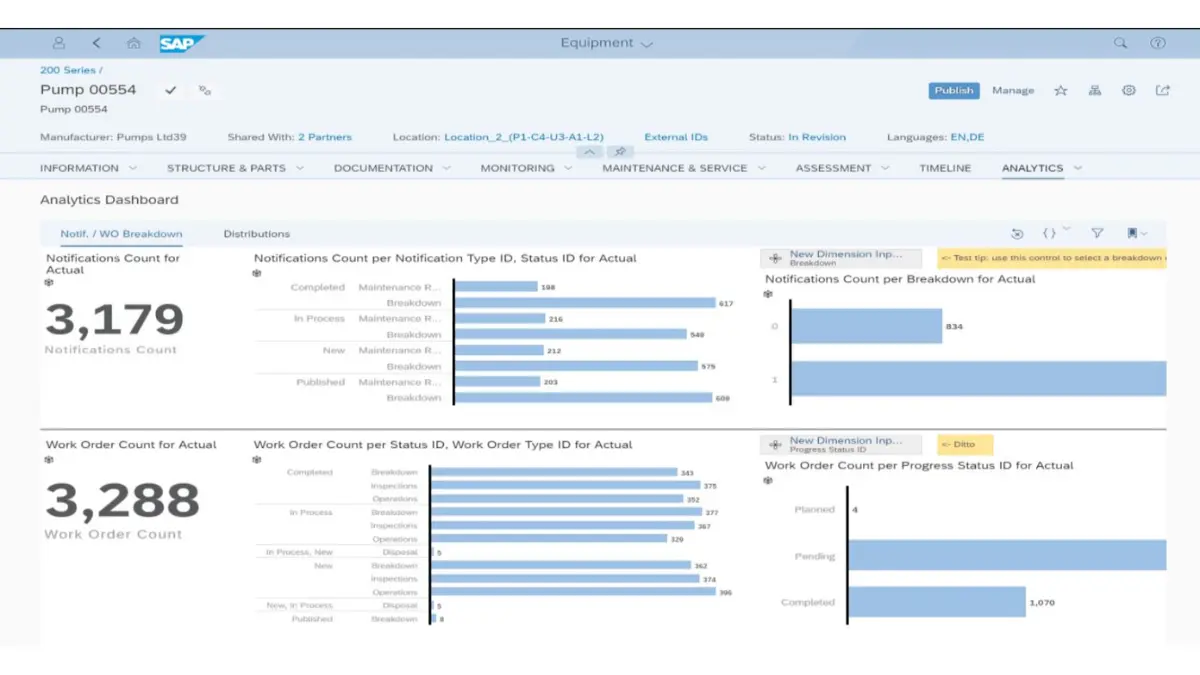Open the filter options for the dashboard
The height and width of the screenshot is (675, 1200).
click(x=1097, y=233)
